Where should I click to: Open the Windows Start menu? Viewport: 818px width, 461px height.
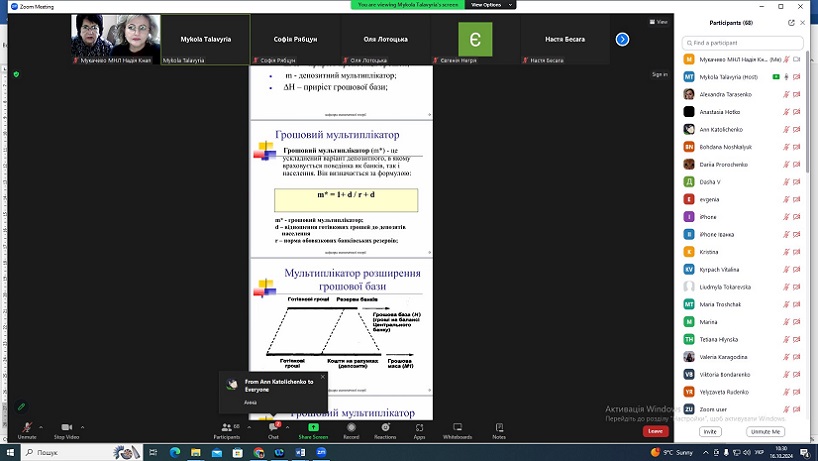coord(10,452)
